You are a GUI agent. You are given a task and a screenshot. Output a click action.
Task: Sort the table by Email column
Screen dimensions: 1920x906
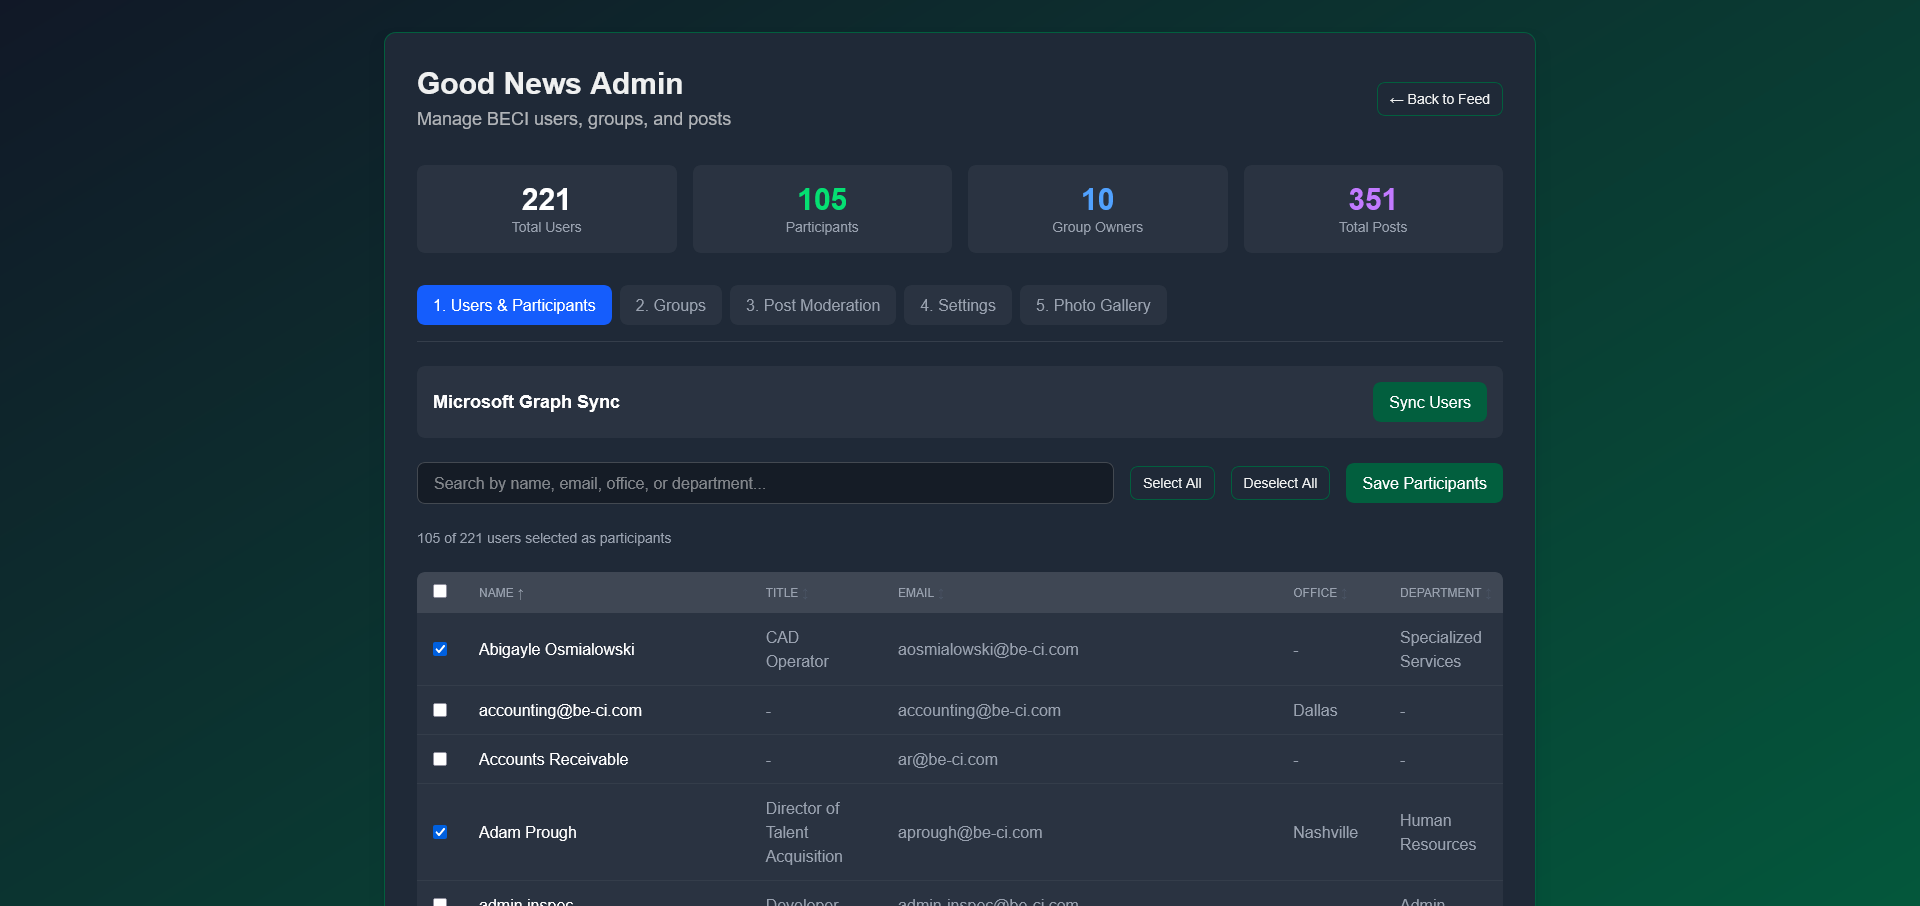click(x=920, y=593)
